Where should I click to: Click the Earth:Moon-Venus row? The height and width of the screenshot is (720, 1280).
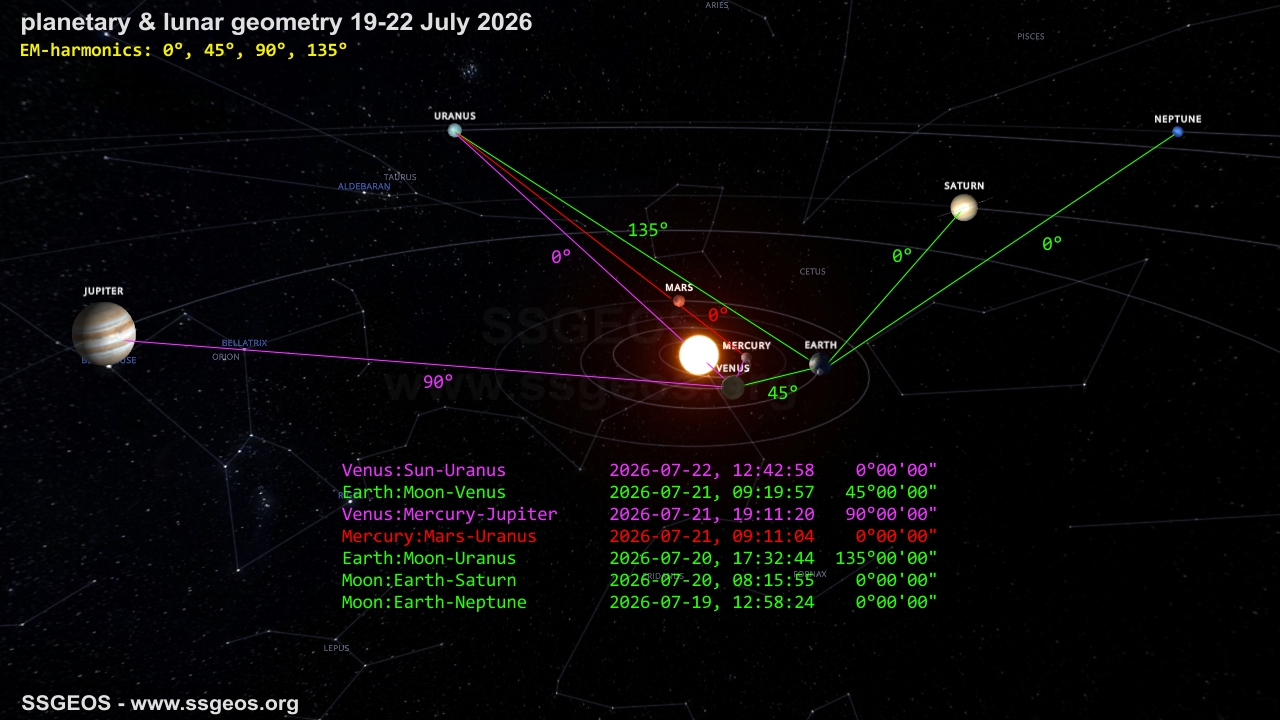(x=640, y=492)
